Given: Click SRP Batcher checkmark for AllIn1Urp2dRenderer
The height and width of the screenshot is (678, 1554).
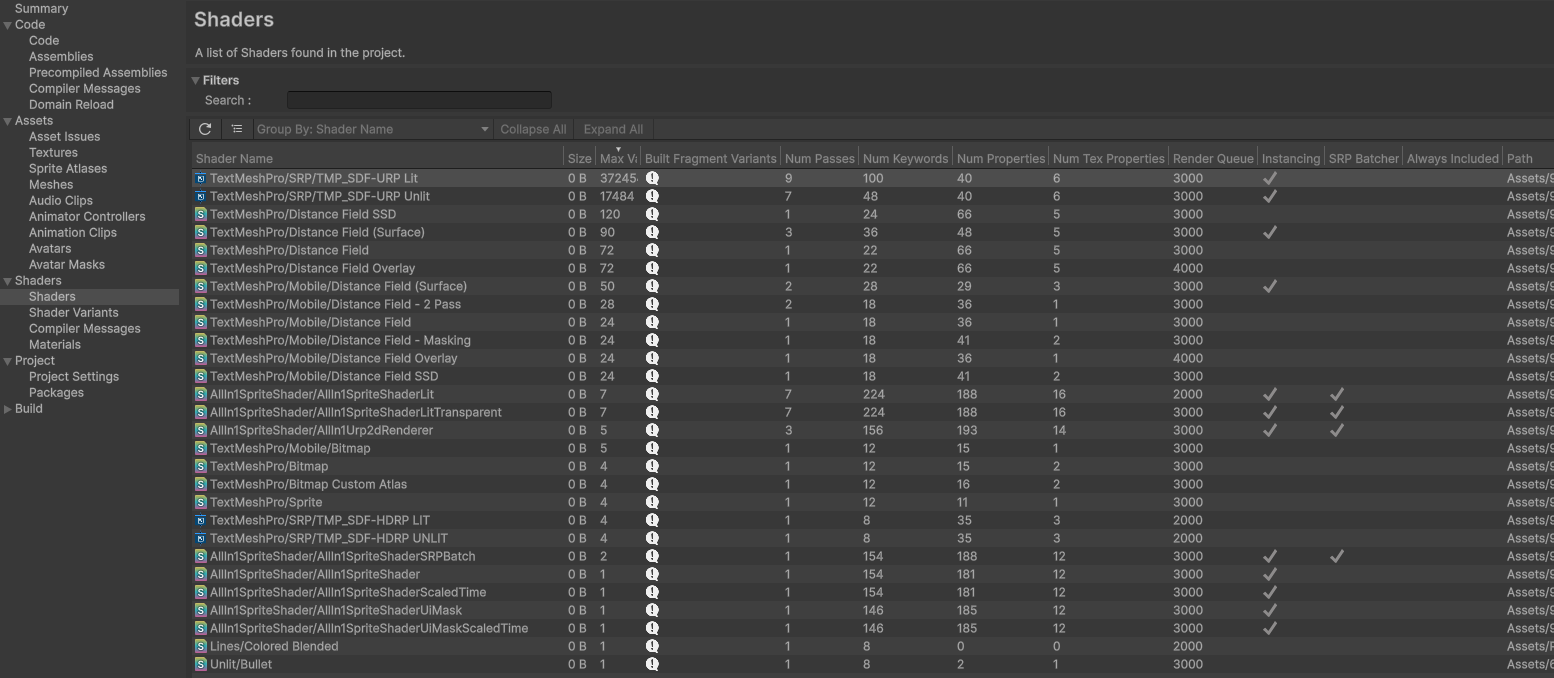Looking at the screenshot, I should point(1337,430).
